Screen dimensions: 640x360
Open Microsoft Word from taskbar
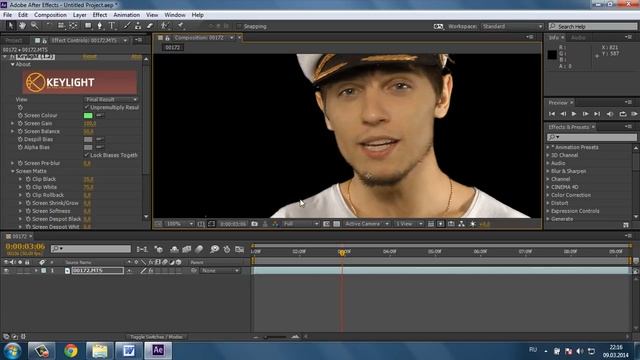(129, 351)
